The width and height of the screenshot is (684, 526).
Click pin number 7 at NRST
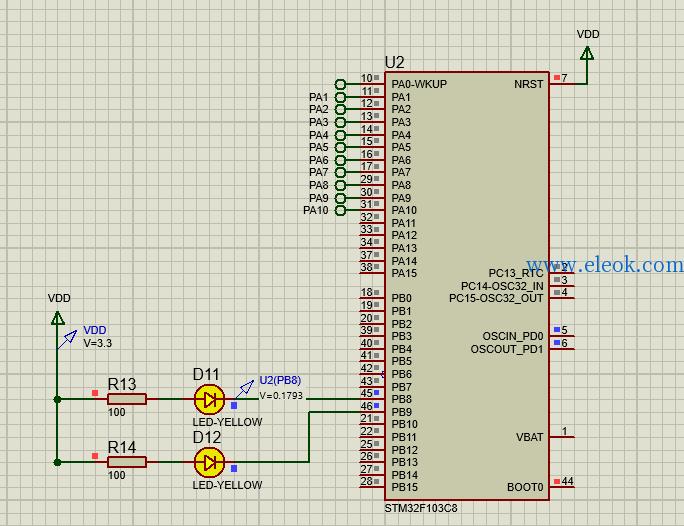564,78
